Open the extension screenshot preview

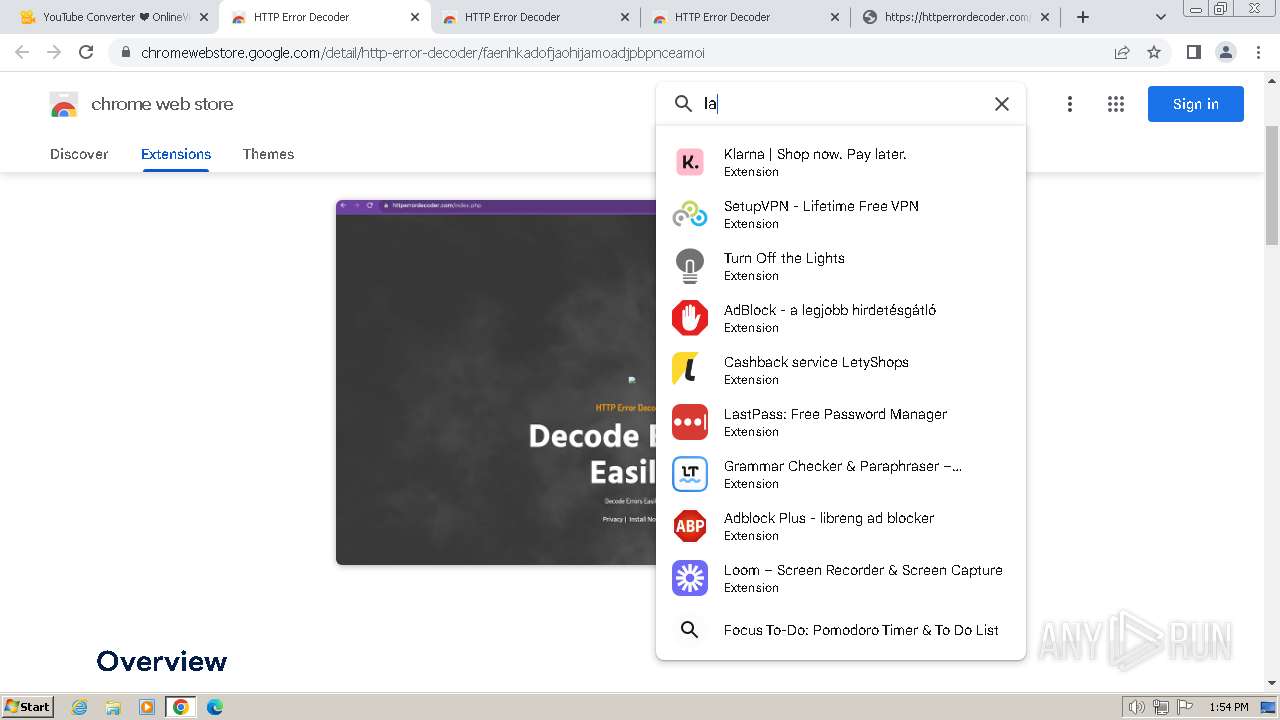tap(496, 382)
